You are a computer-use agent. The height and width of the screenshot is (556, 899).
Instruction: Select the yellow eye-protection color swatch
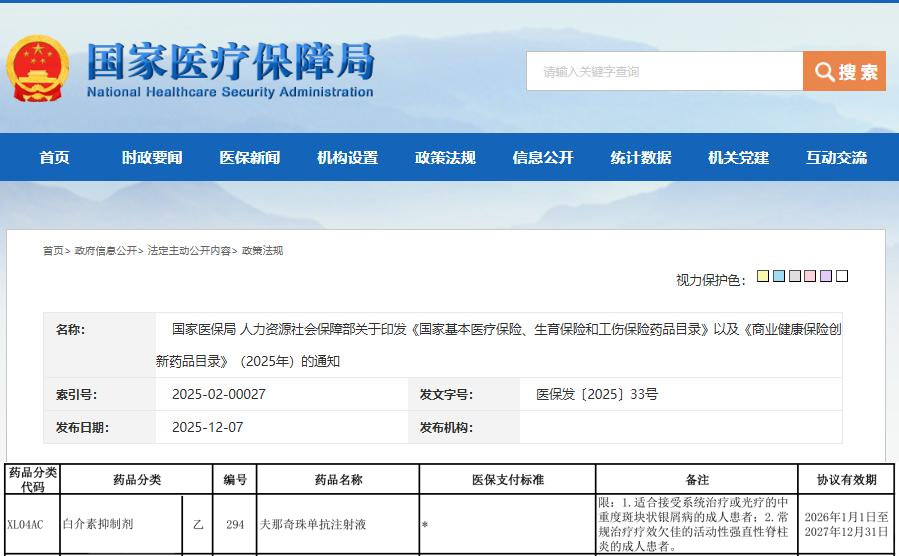pos(763,277)
